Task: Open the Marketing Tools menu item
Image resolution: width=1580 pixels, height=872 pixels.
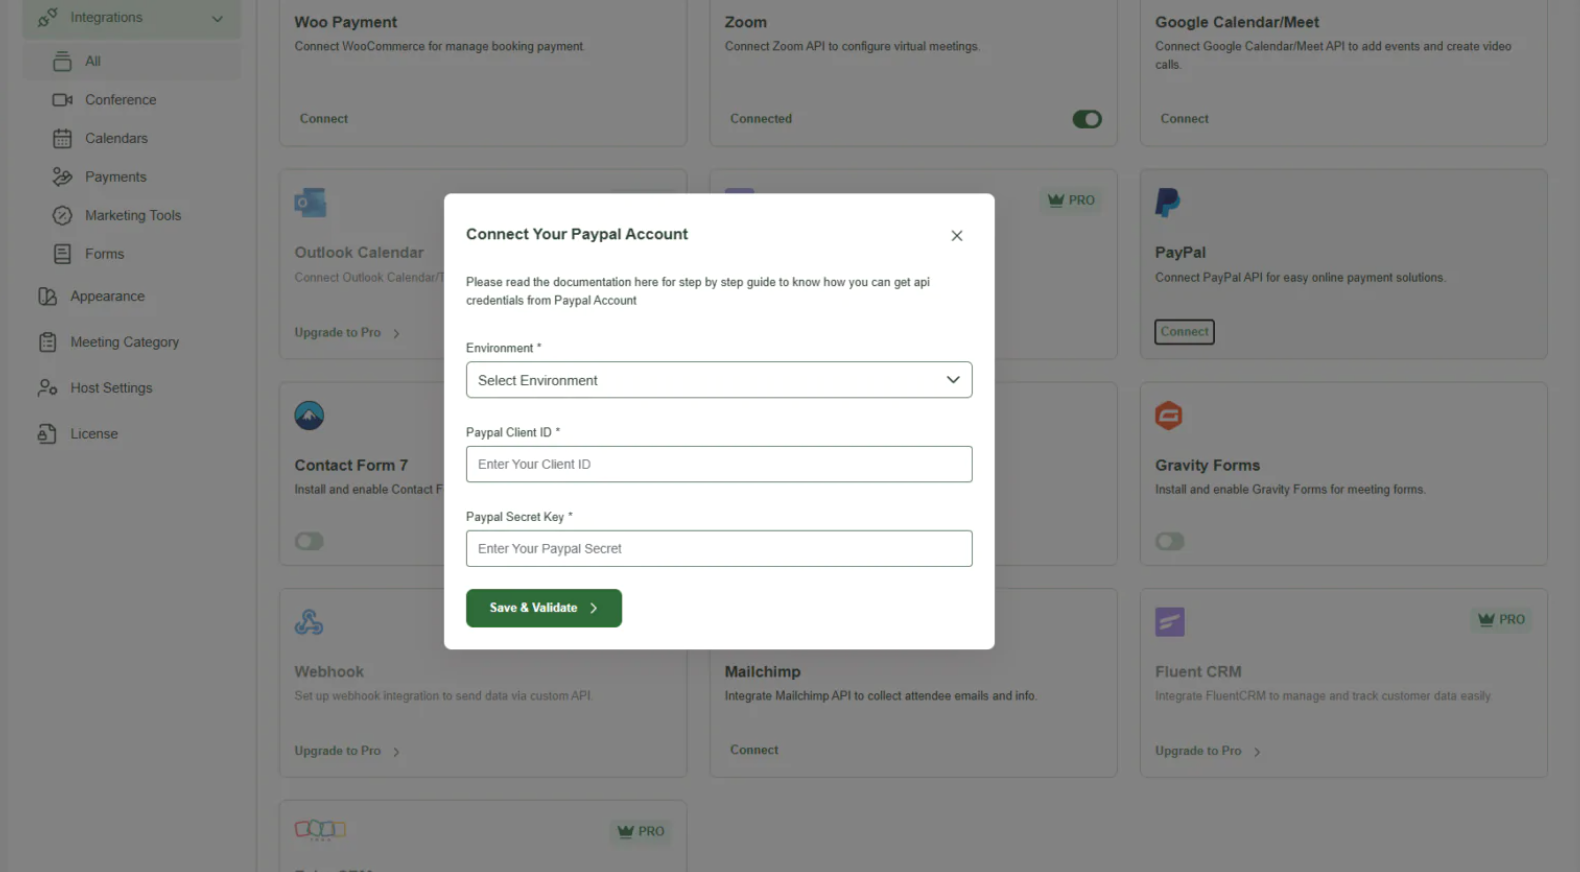Action: point(131,215)
